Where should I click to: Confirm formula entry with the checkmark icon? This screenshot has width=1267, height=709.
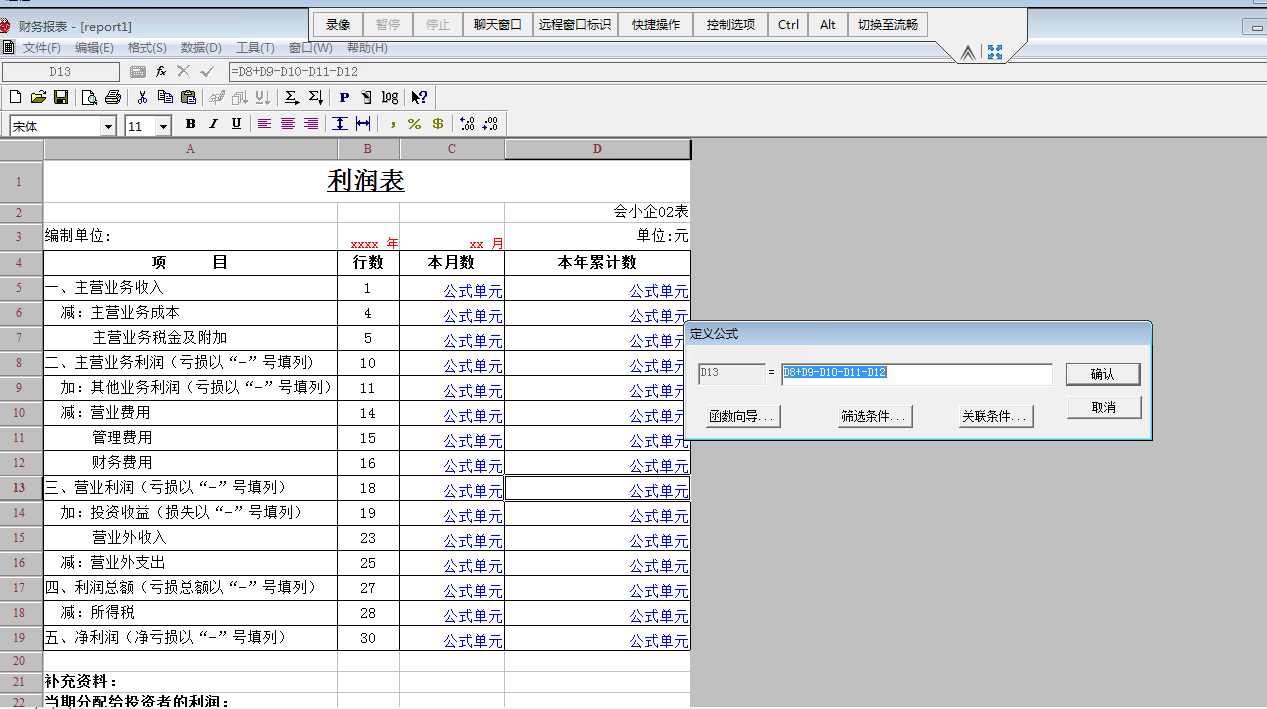click(207, 71)
